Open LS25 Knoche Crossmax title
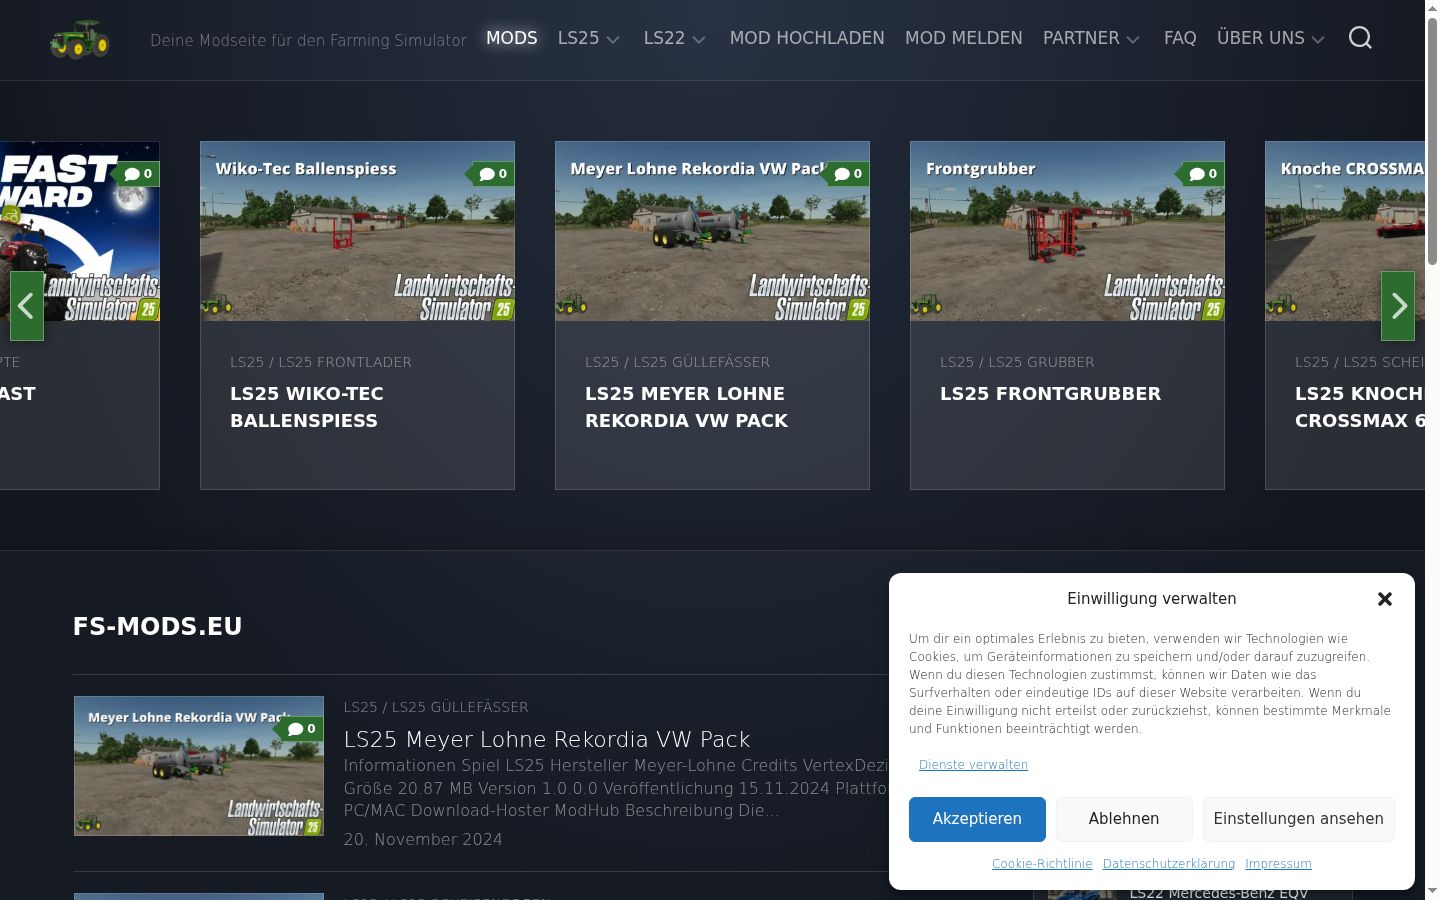The height and width of the screenshot is (900, 1440). (1360, 407)
